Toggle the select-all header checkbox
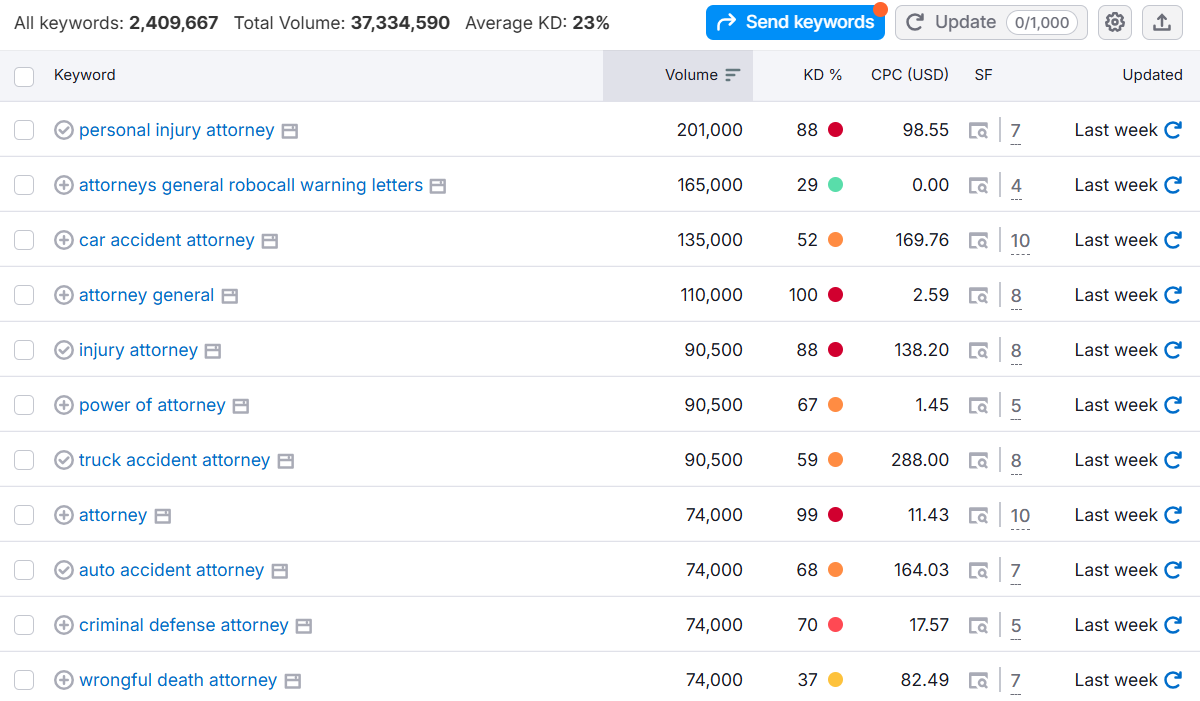 pos(24,76)
